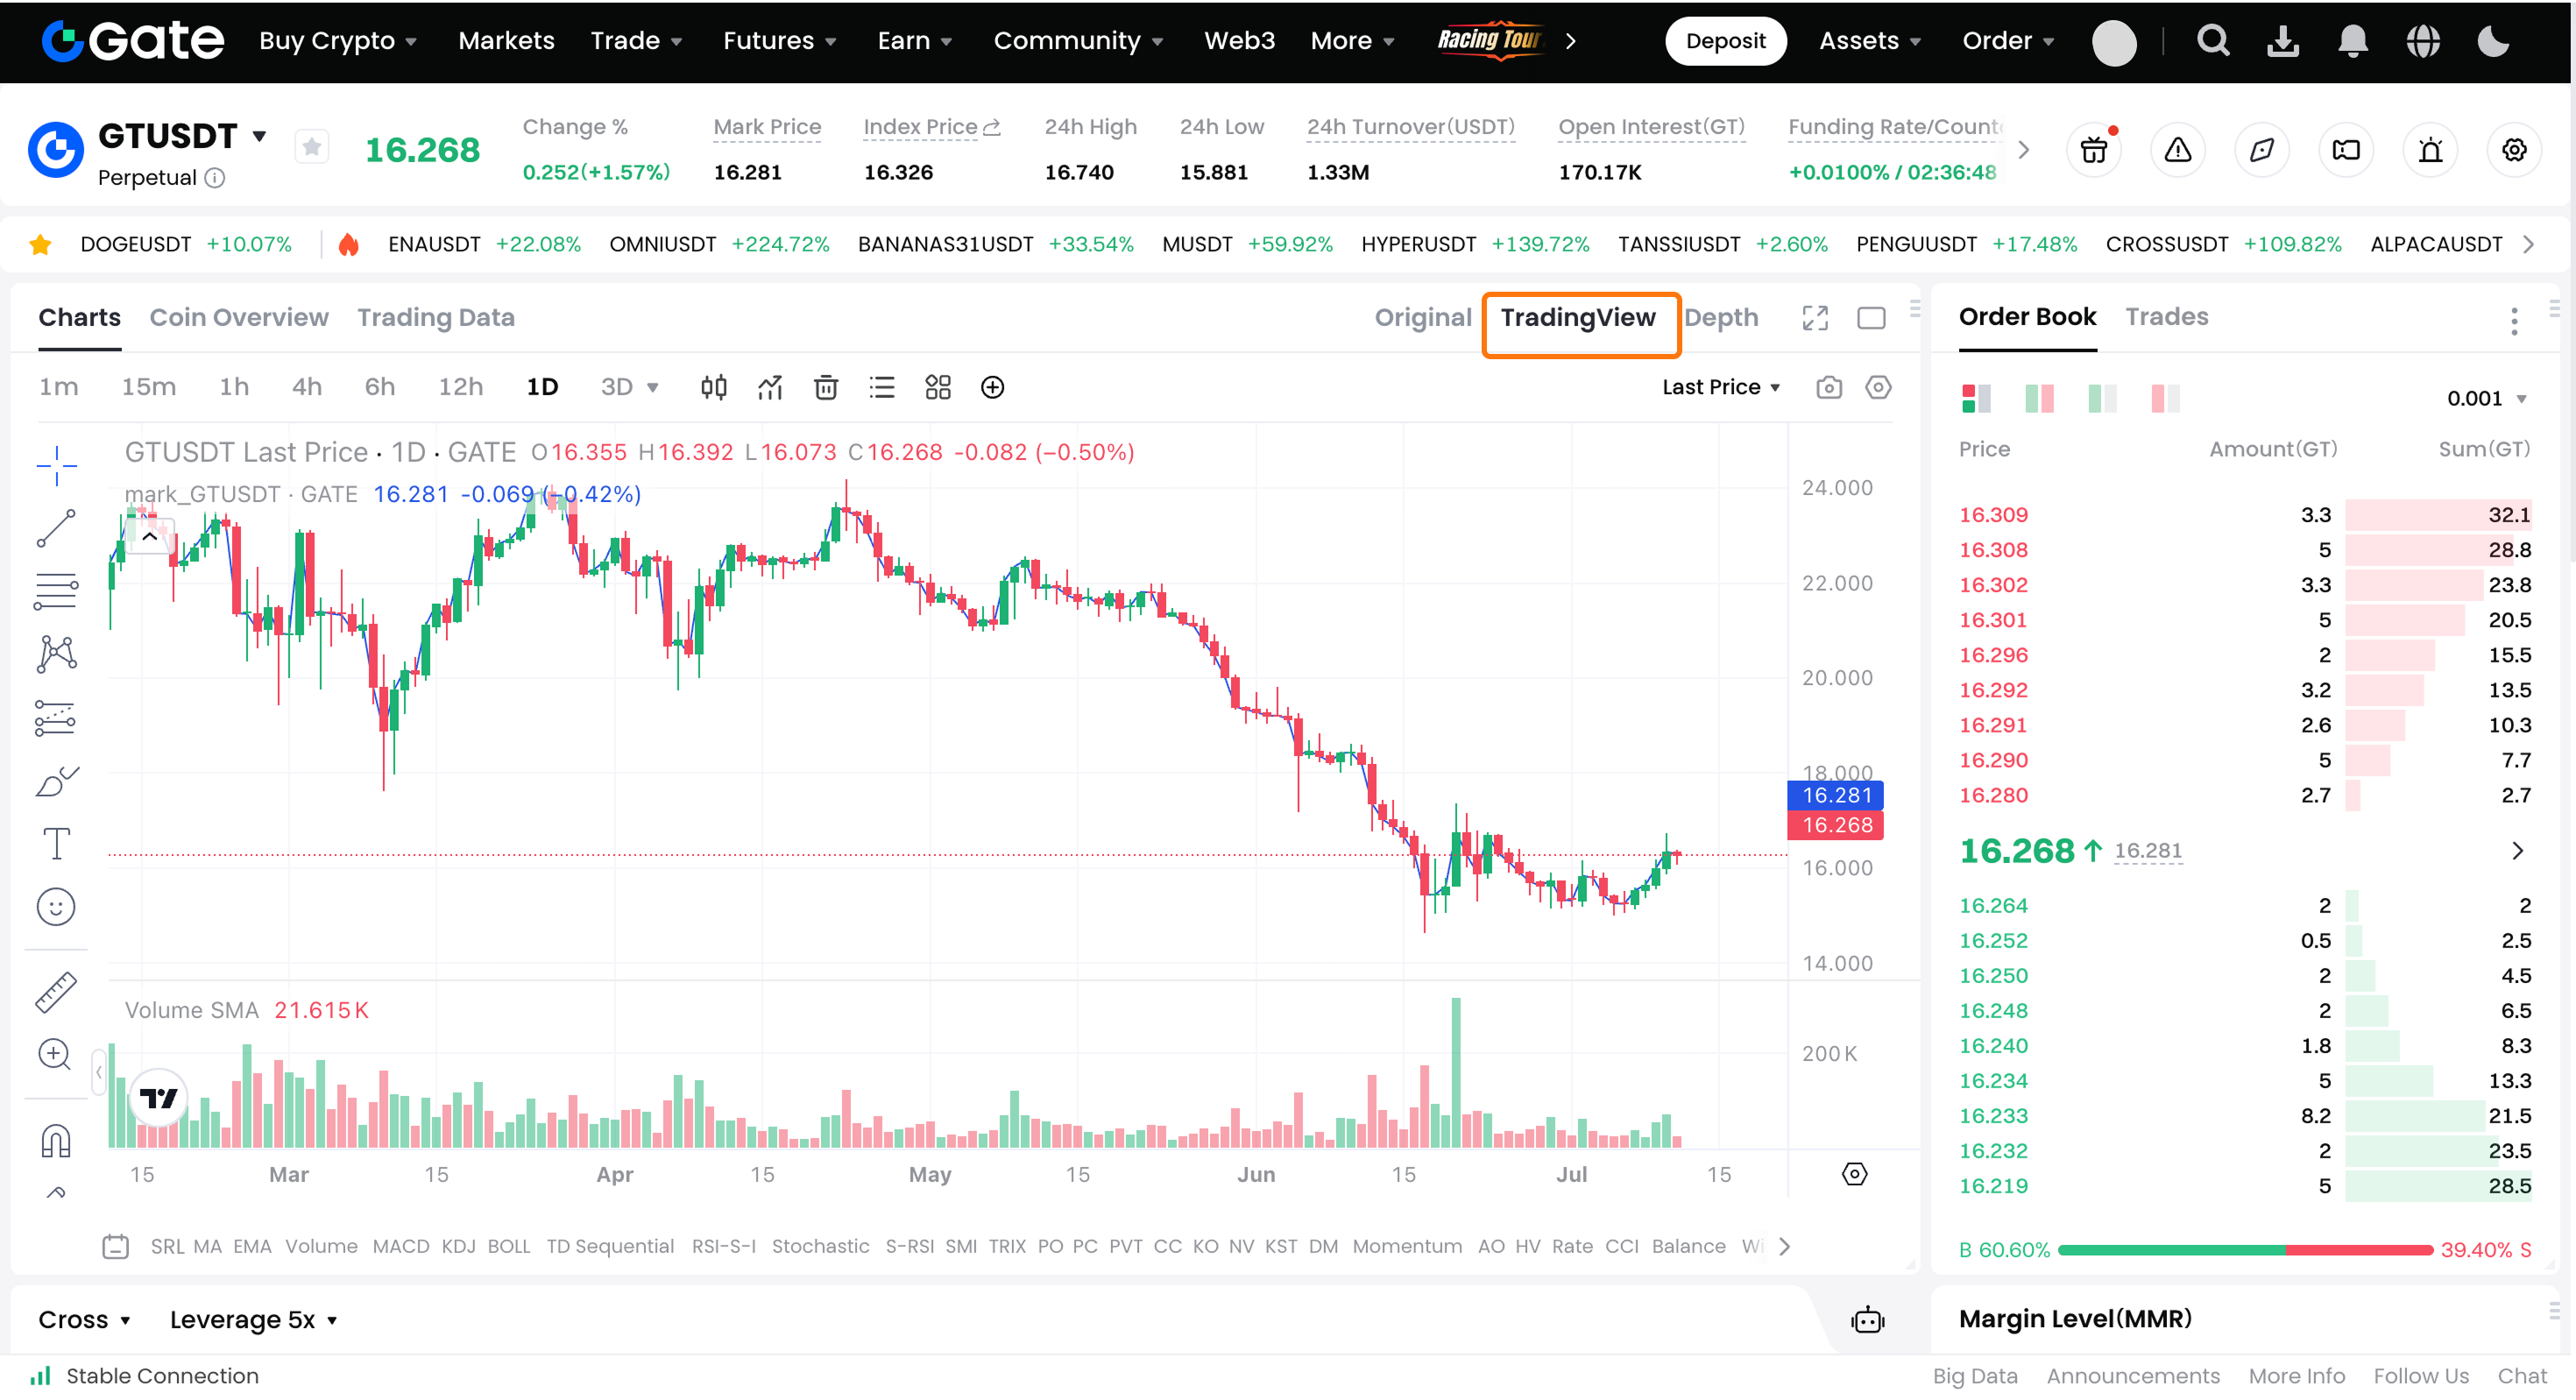
Task: Switch to the Depth chart tab
Action: point(1720,317)
